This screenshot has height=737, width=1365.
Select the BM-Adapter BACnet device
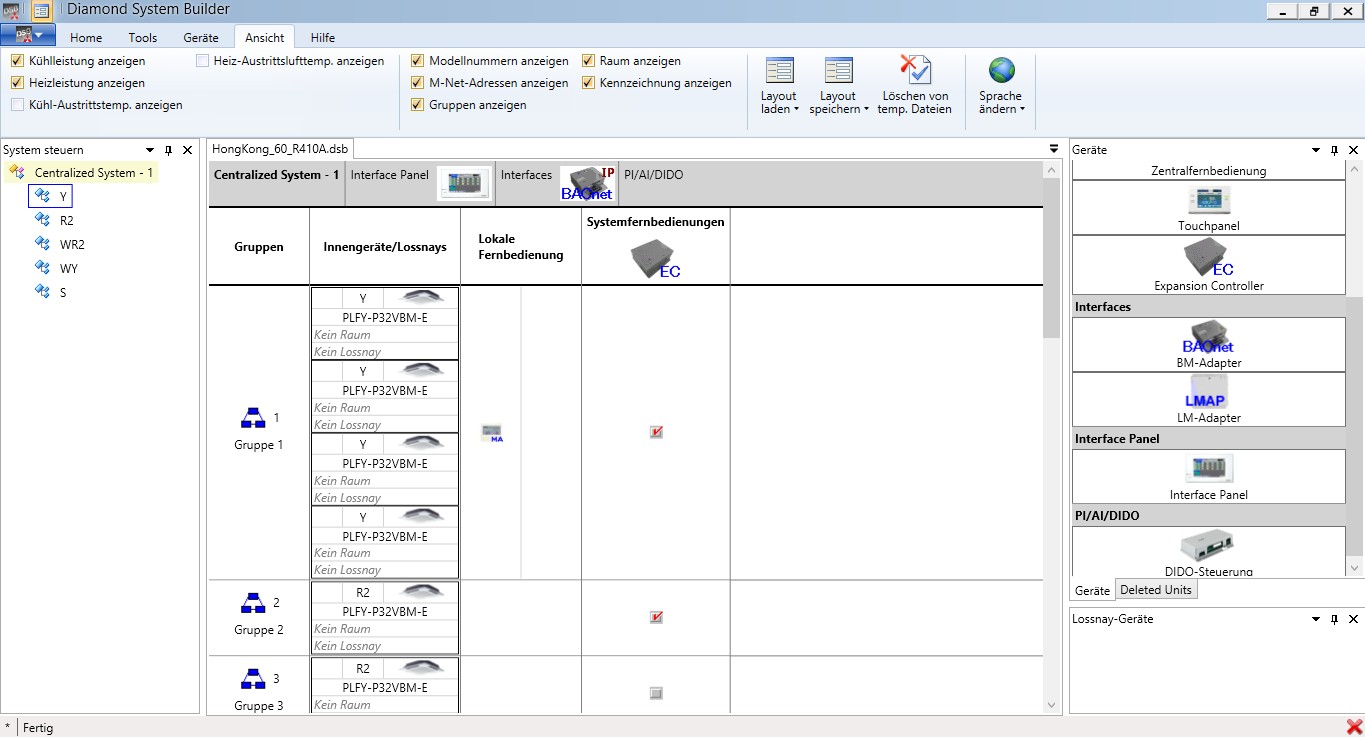[1208, 344]
